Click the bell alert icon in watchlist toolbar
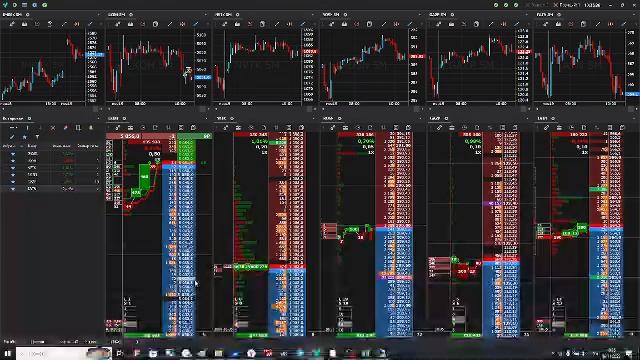This screenshot has width=640, height=360. (91, 128)
